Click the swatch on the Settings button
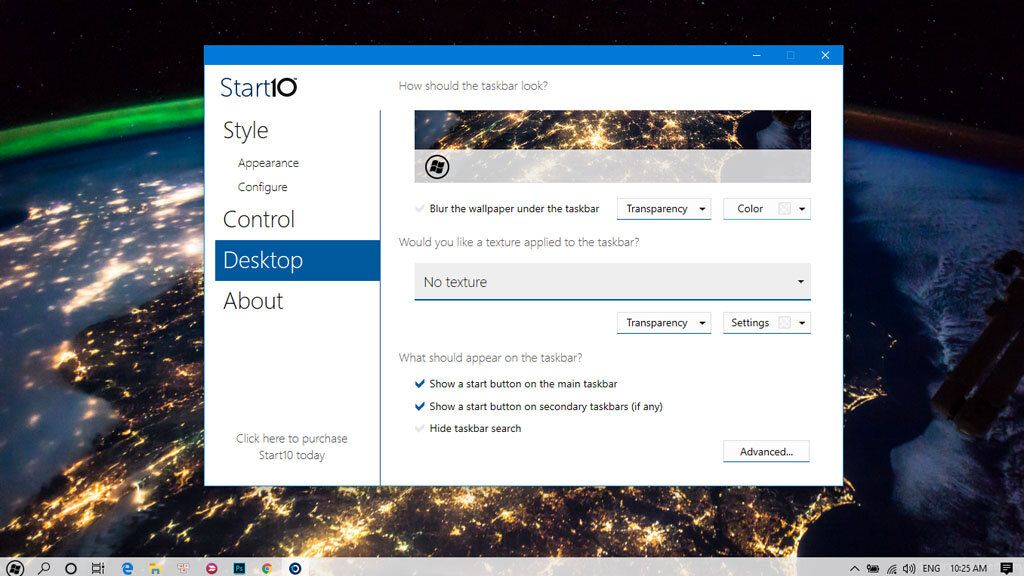This screenshot has height=576, width=1024. (x=784, y=323)
